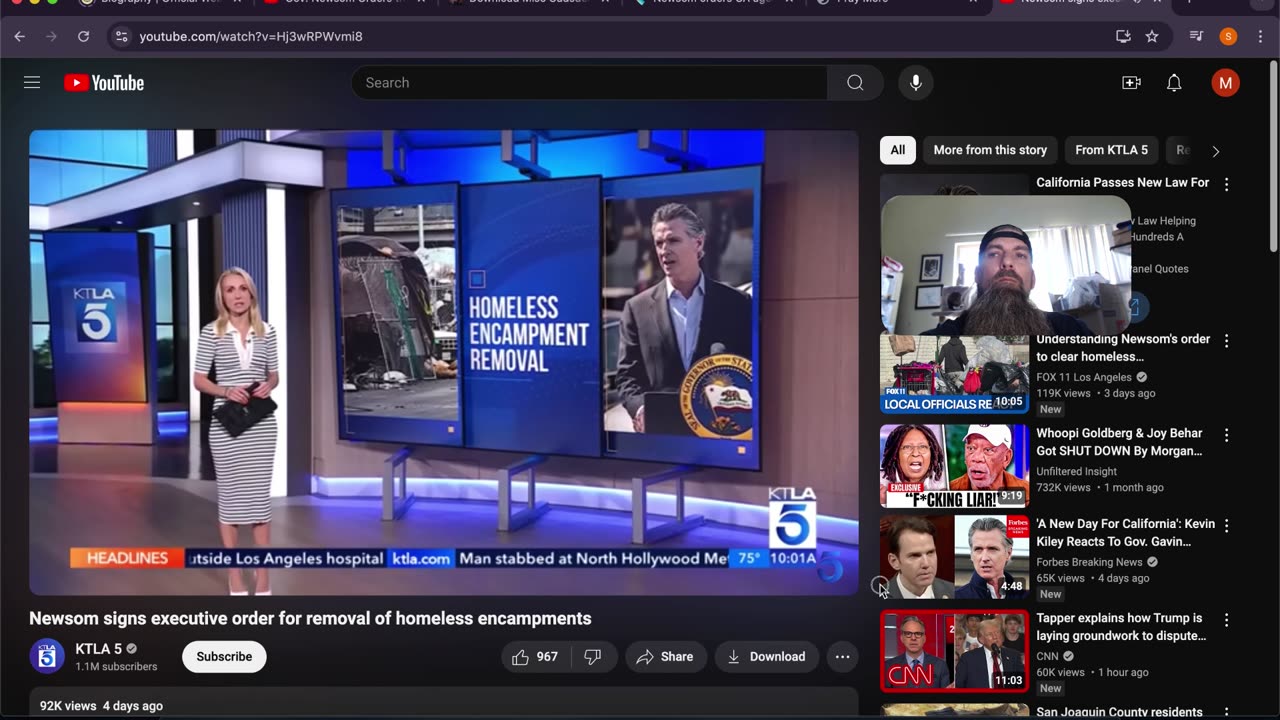Click the FOX 11 Los Angeles channel name
Screen dimensions: 1280x720
(x=1084, y=377)
